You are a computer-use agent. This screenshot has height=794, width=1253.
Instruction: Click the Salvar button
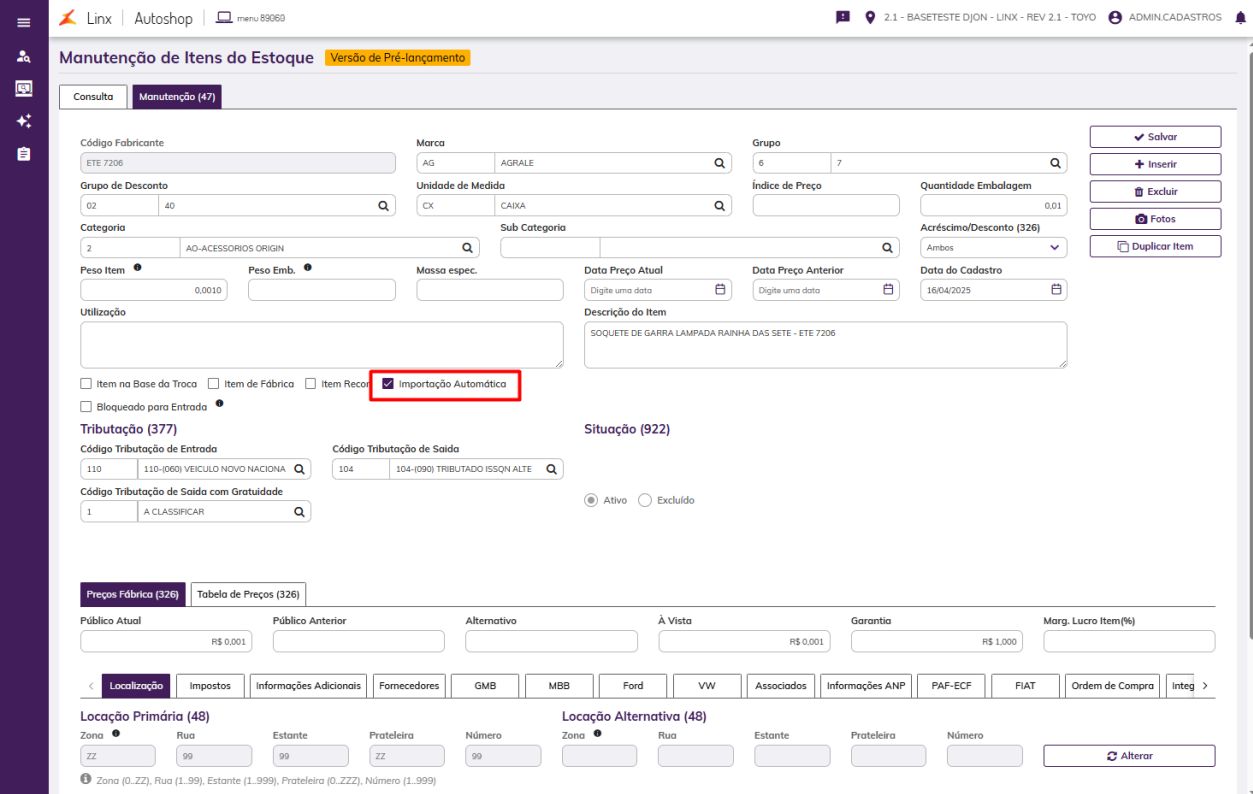pos(1155,137)
